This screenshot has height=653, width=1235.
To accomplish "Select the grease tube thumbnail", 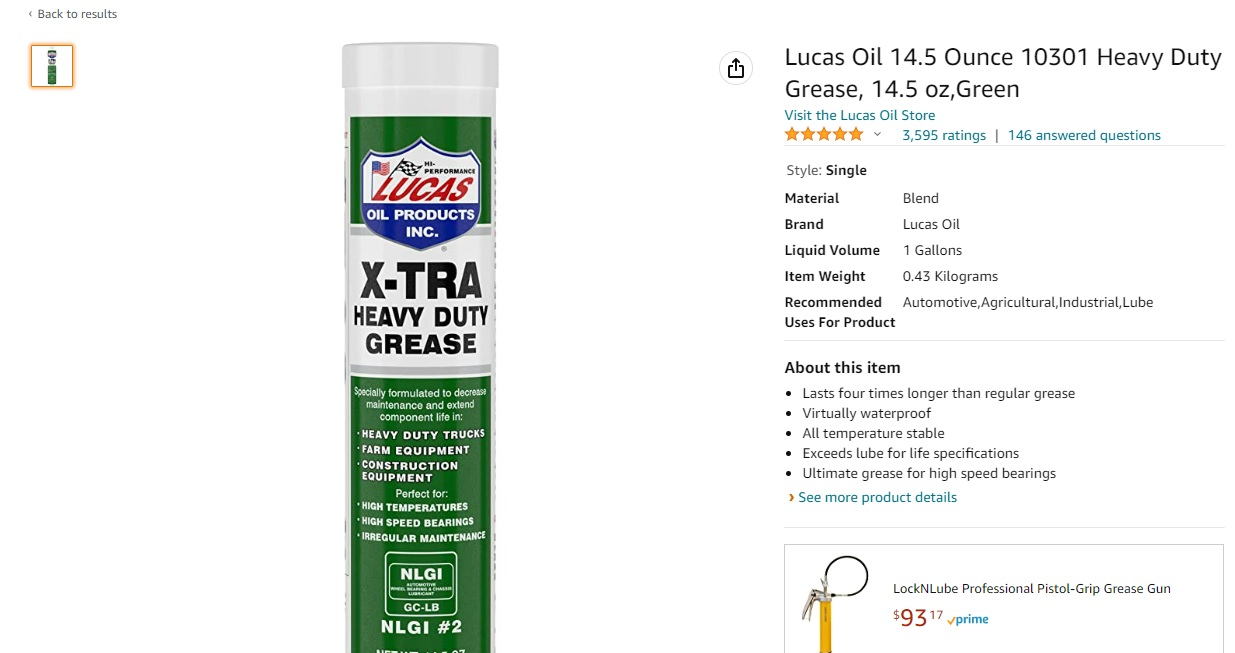I will 52,66.
